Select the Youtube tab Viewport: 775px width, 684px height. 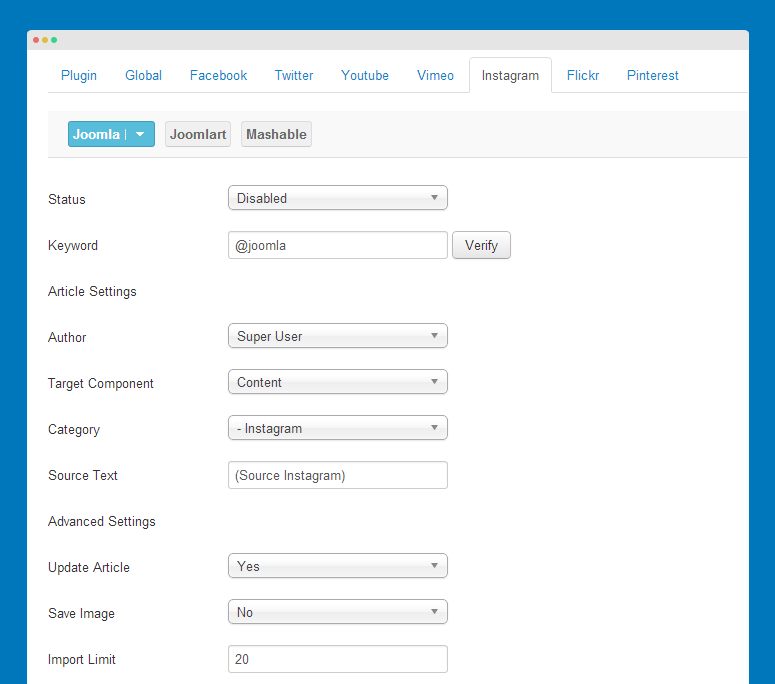point(365,75)
